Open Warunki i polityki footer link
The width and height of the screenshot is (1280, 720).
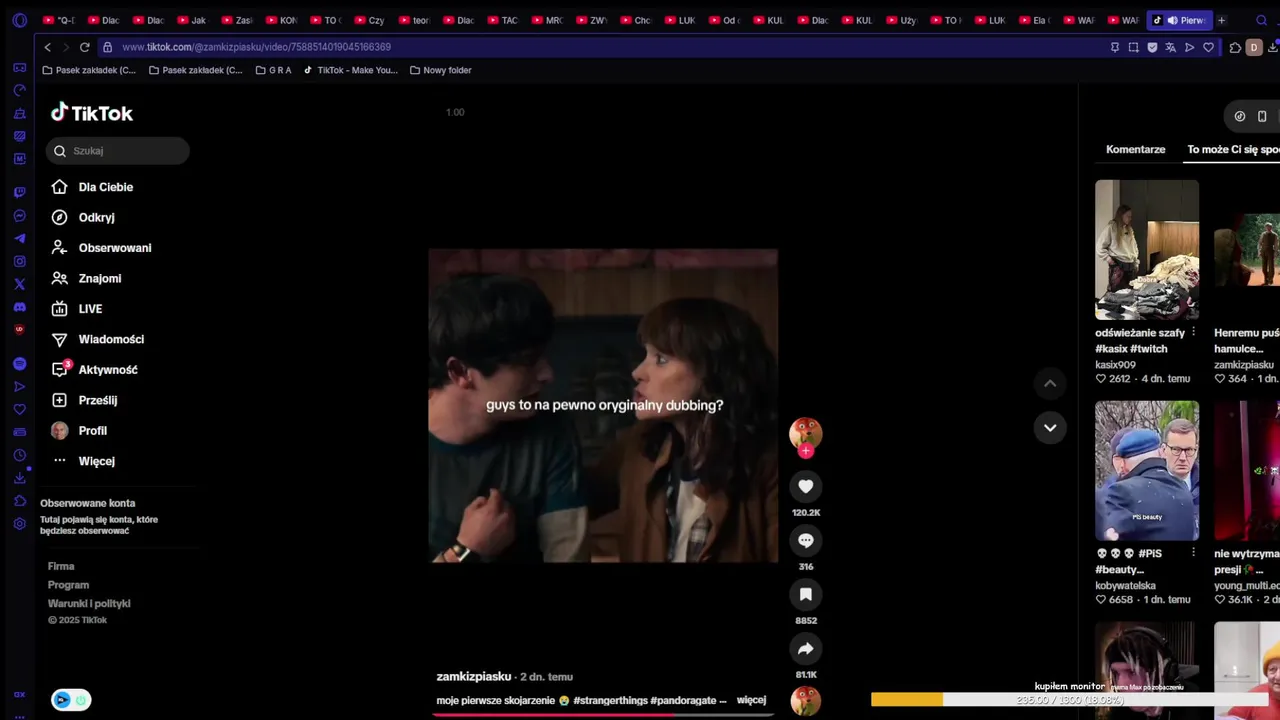pyautogui.click(x=89, y=604)
